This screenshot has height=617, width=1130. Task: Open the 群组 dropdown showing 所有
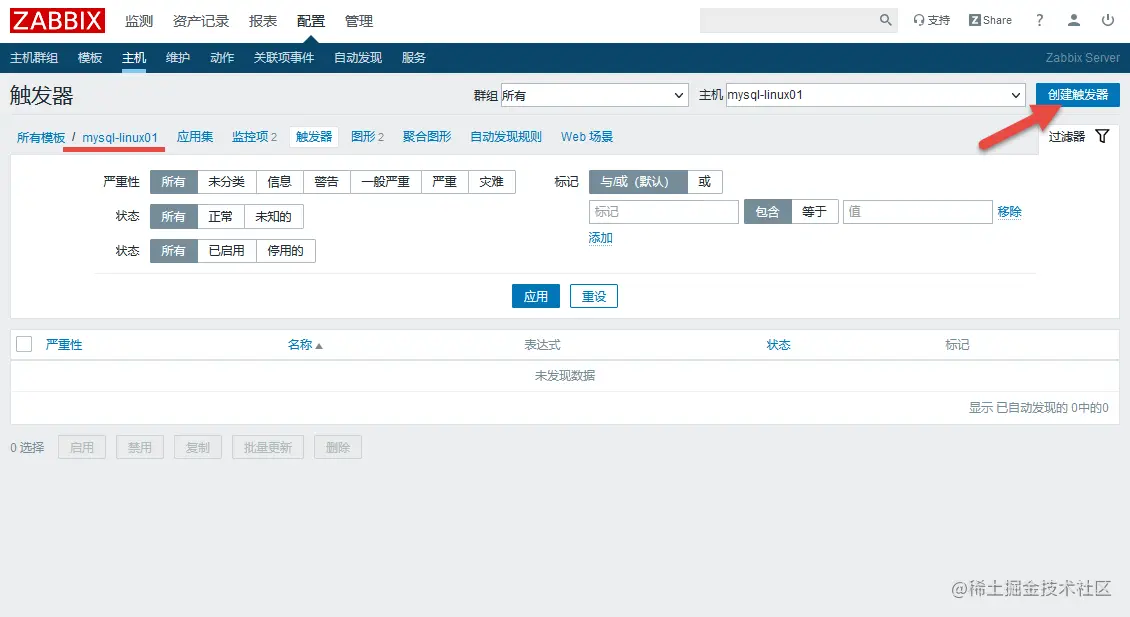click(x=594, y=94)
